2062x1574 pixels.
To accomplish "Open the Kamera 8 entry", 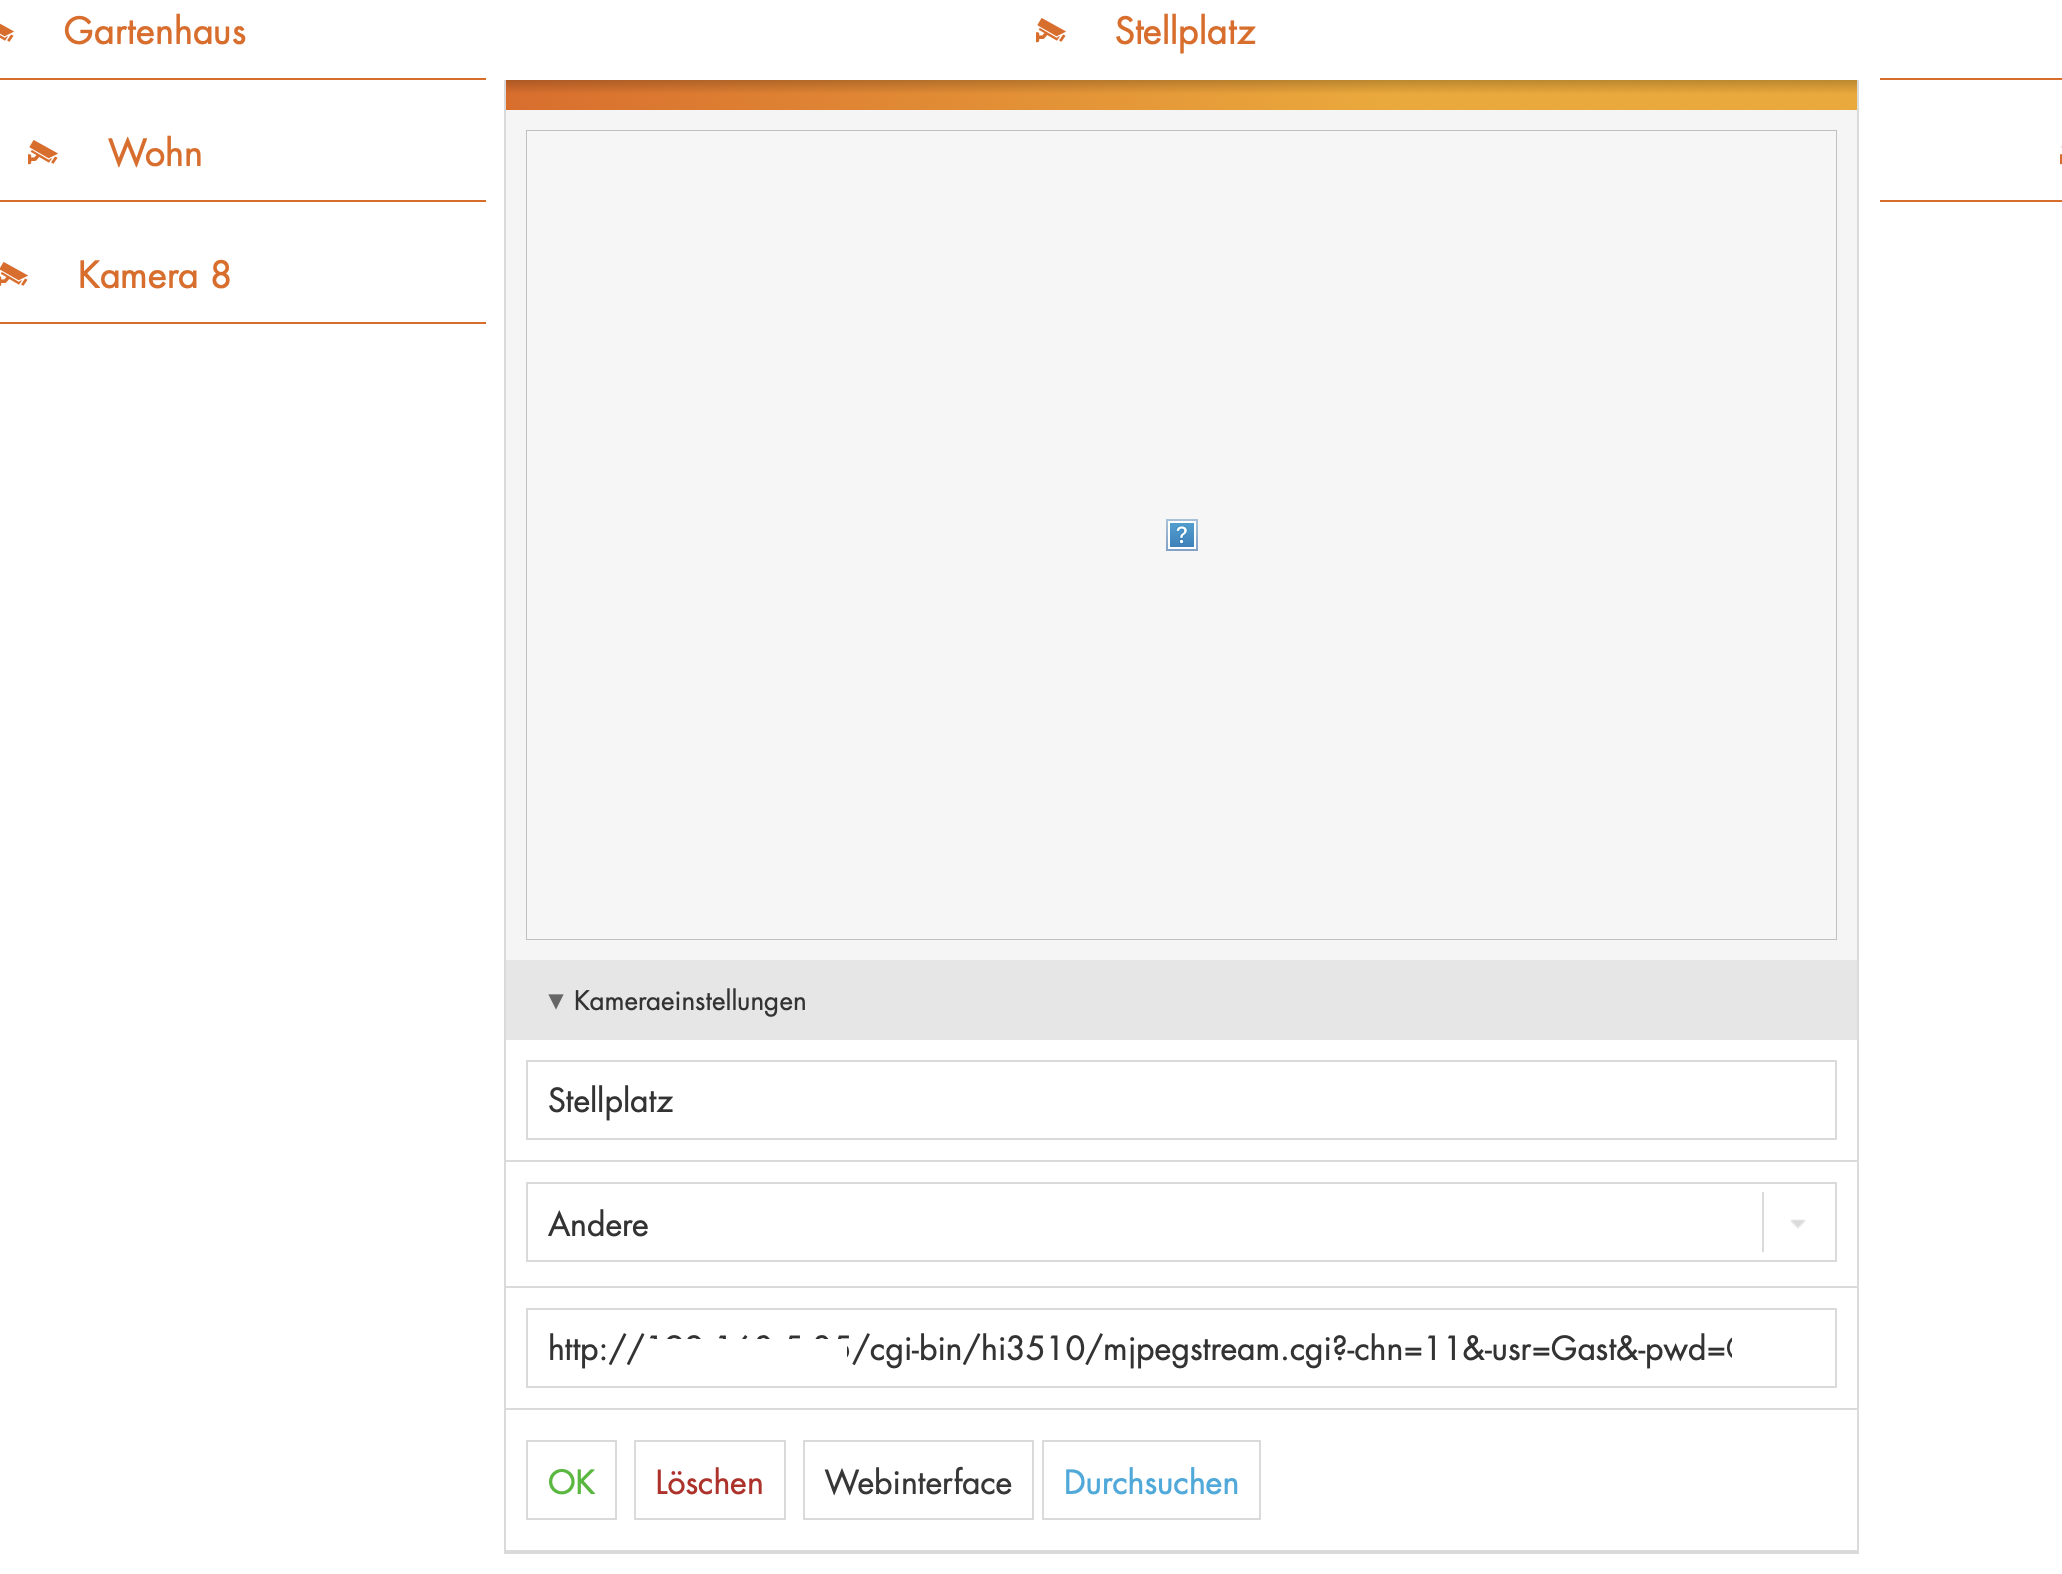I will coord(154,275).
